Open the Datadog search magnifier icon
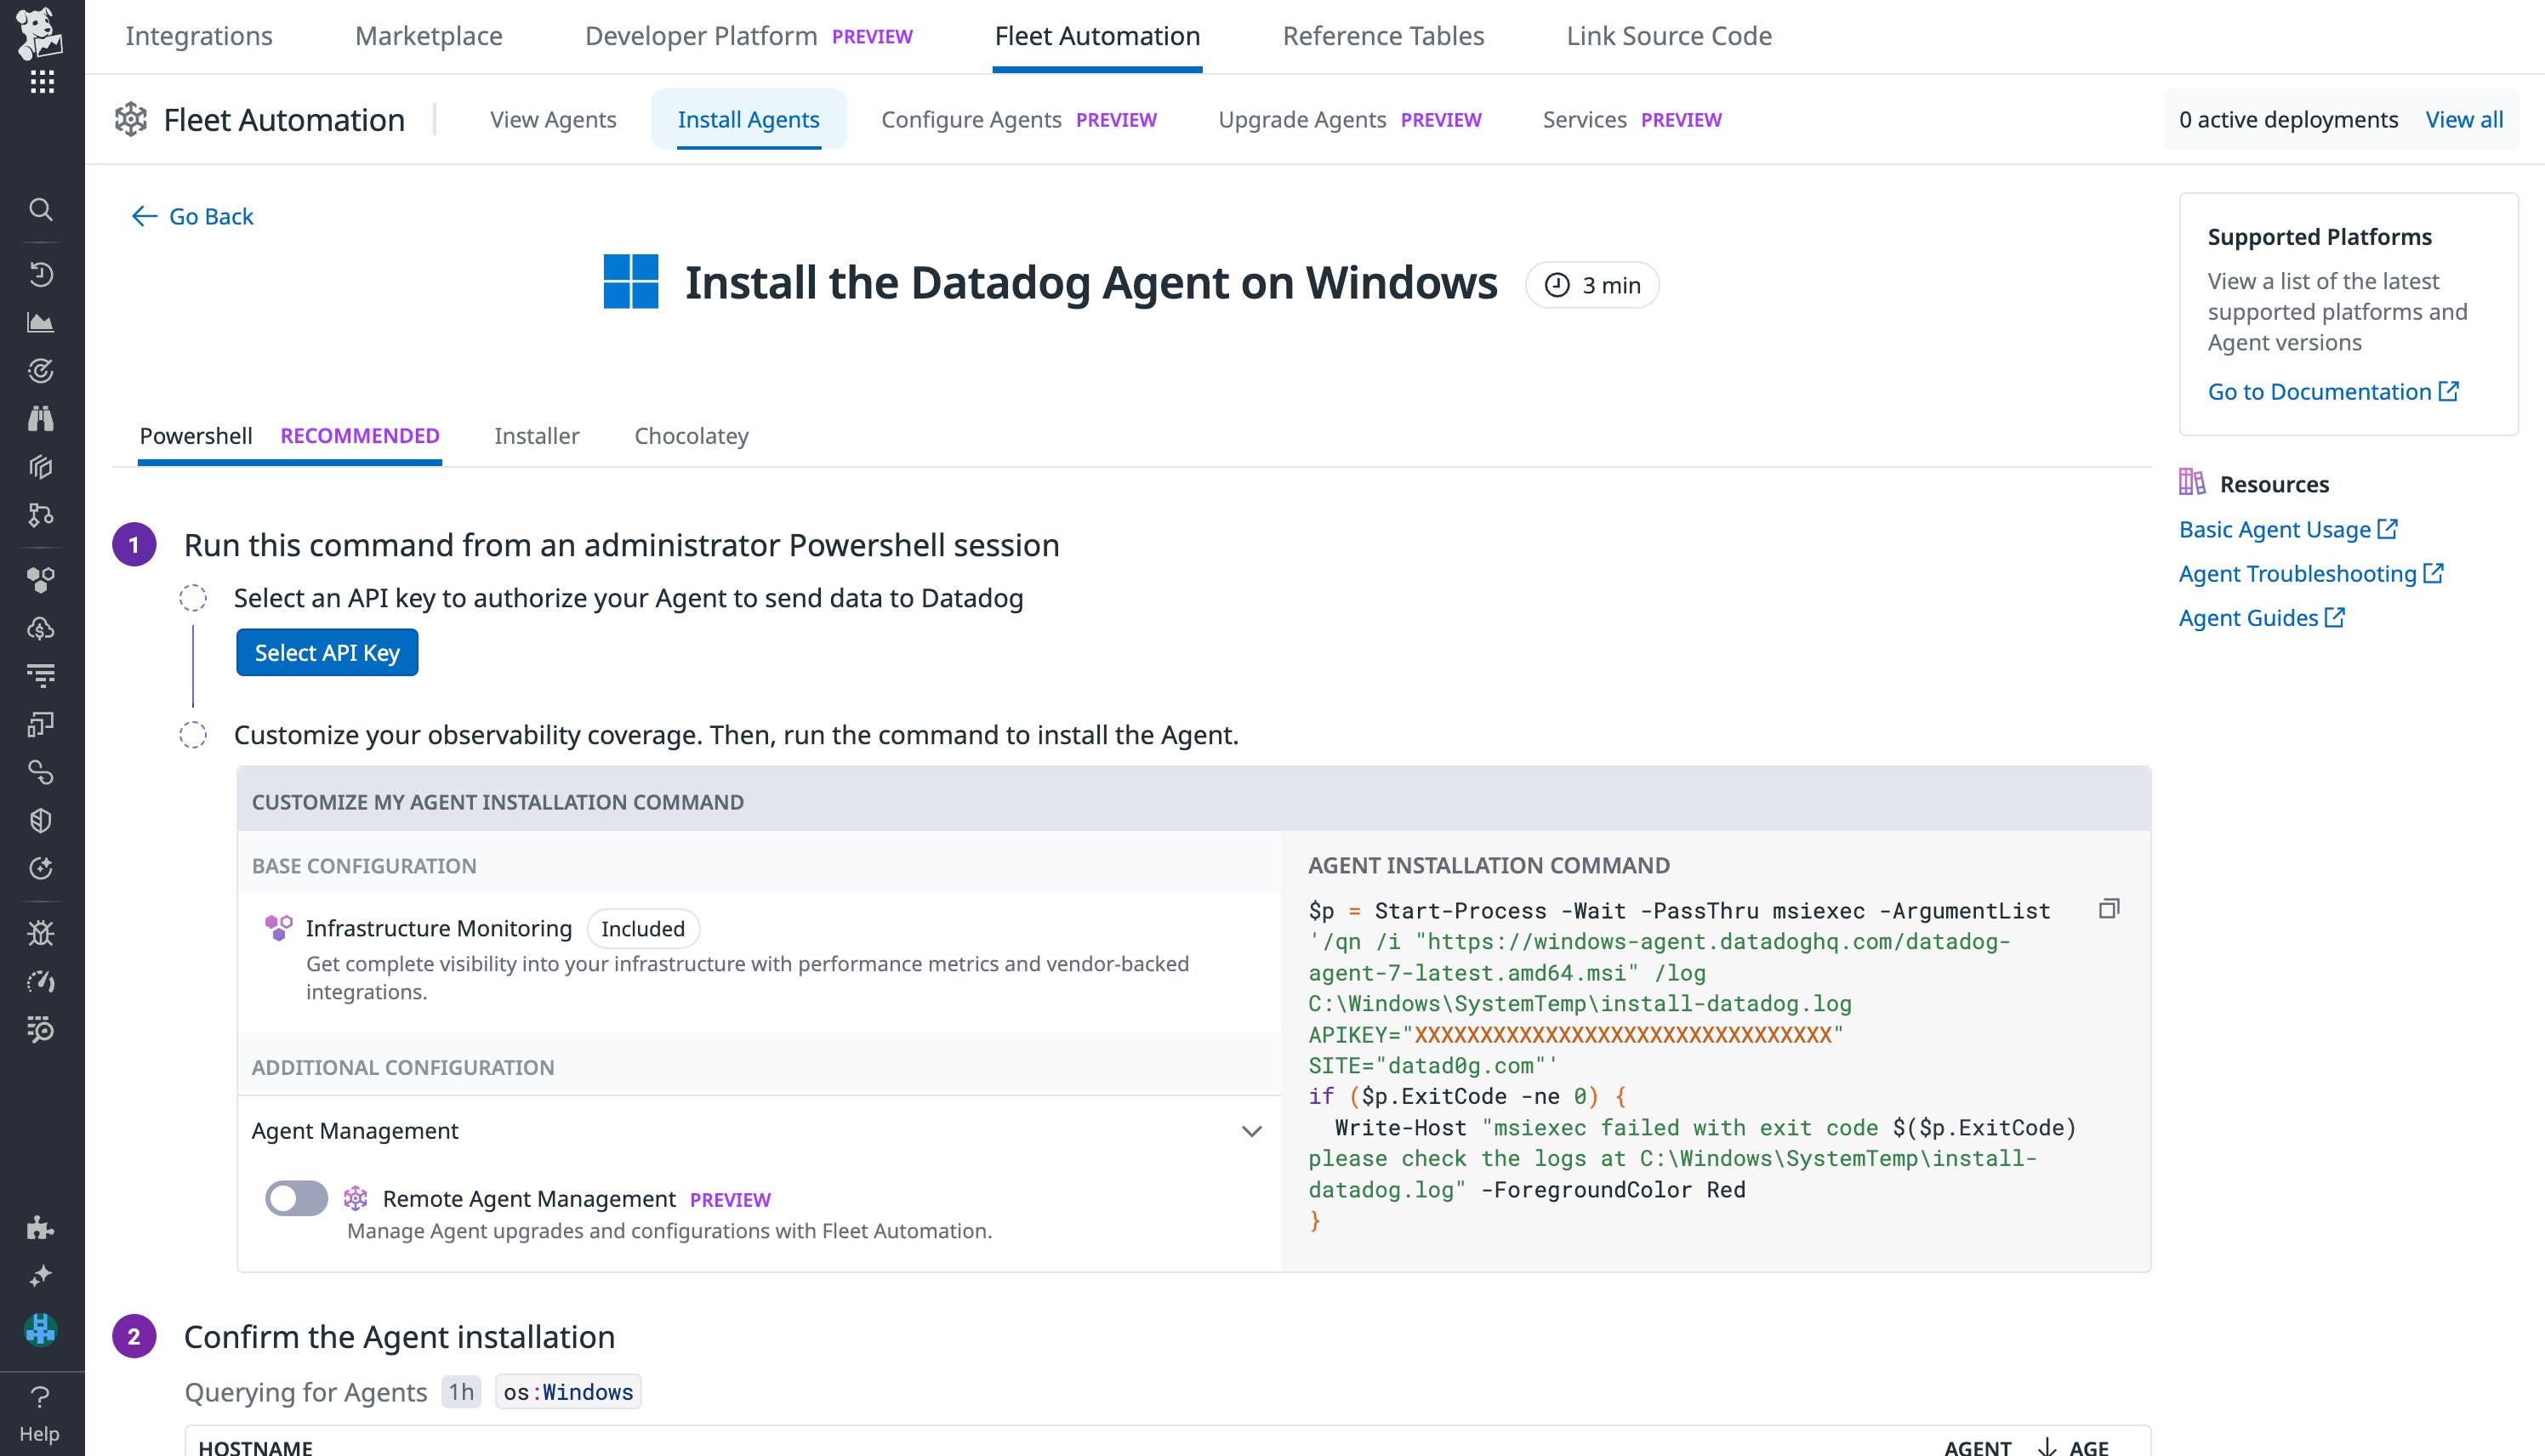 [41, 210]
